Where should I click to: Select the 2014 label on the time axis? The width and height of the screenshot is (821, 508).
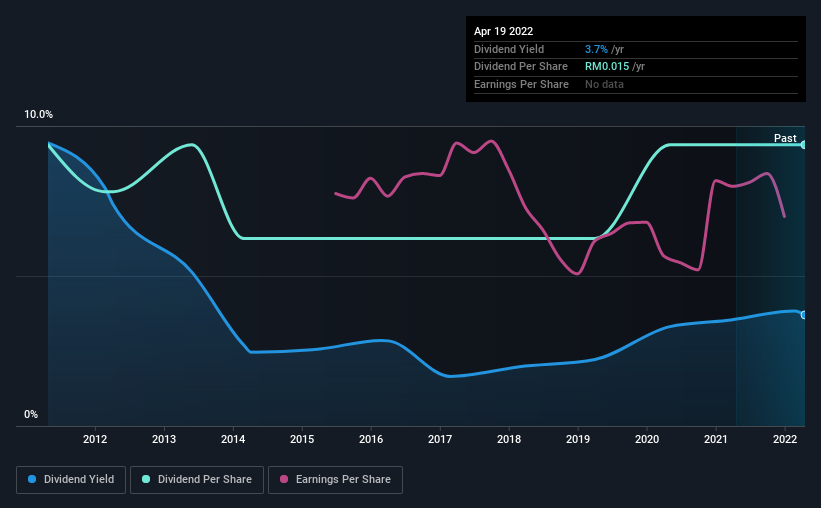click(x=233, y=439)
